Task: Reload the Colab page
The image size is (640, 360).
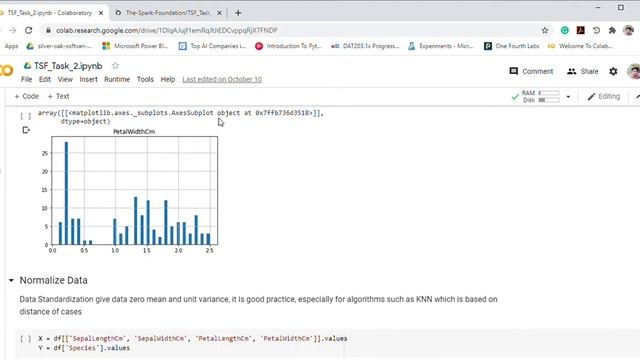Action: (29, 30)
